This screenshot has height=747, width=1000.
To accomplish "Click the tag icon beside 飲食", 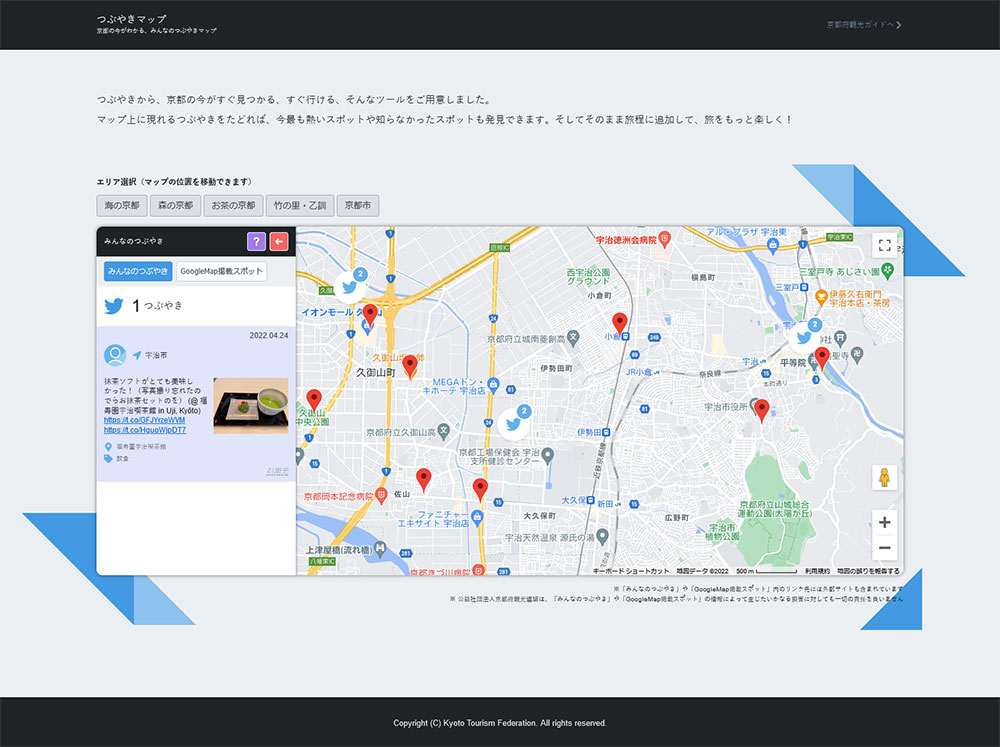I will tap(108, 459).
